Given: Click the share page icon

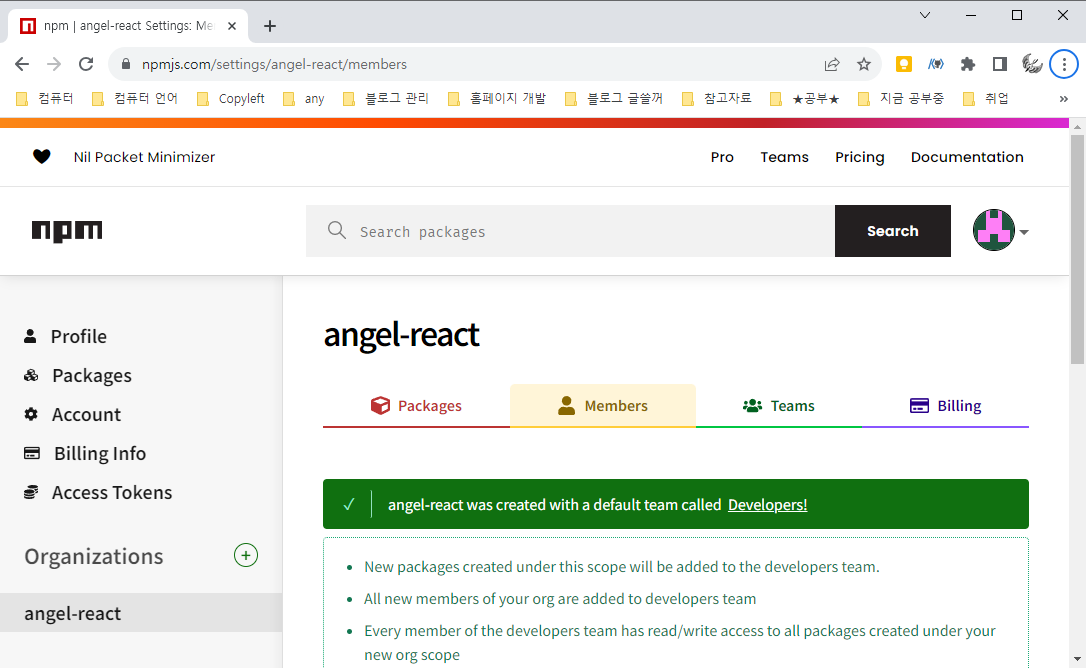Looking at the screenshot, I should click(832, 64).
